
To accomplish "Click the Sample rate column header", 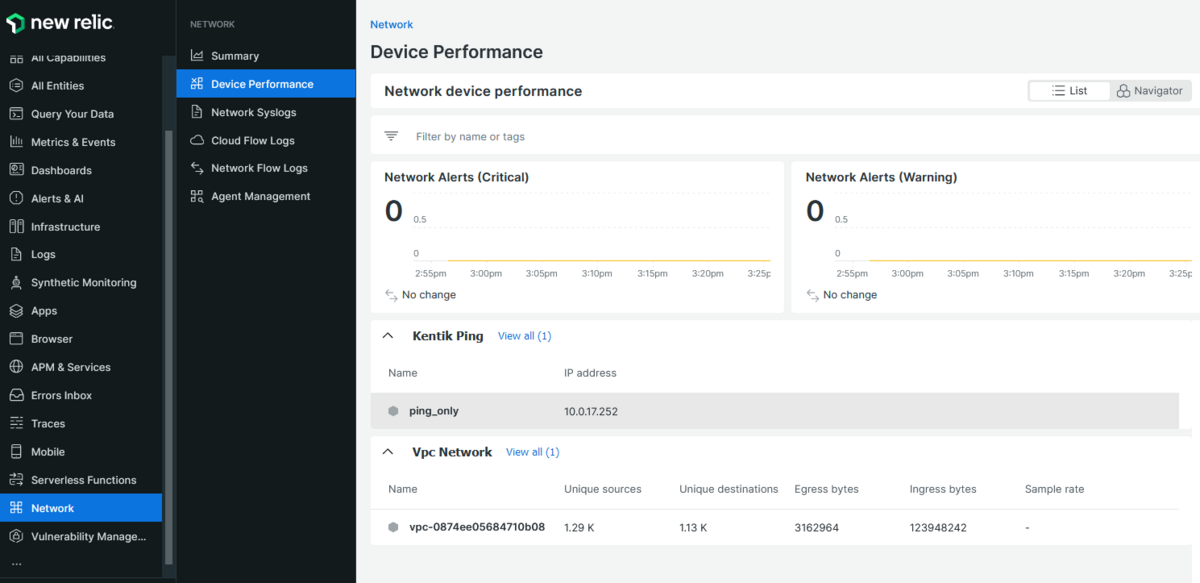I will [1054, 489].
